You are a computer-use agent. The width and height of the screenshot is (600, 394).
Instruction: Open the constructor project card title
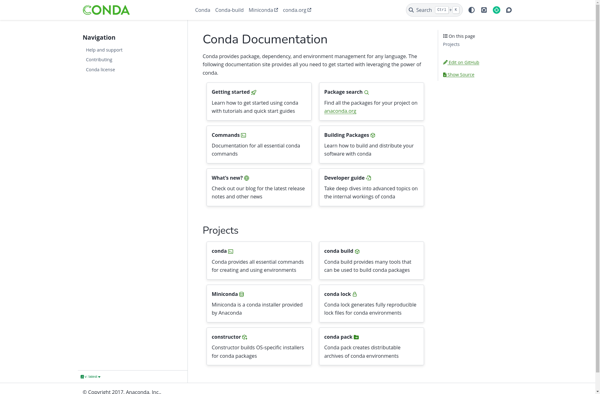click(x=226, y=337)
